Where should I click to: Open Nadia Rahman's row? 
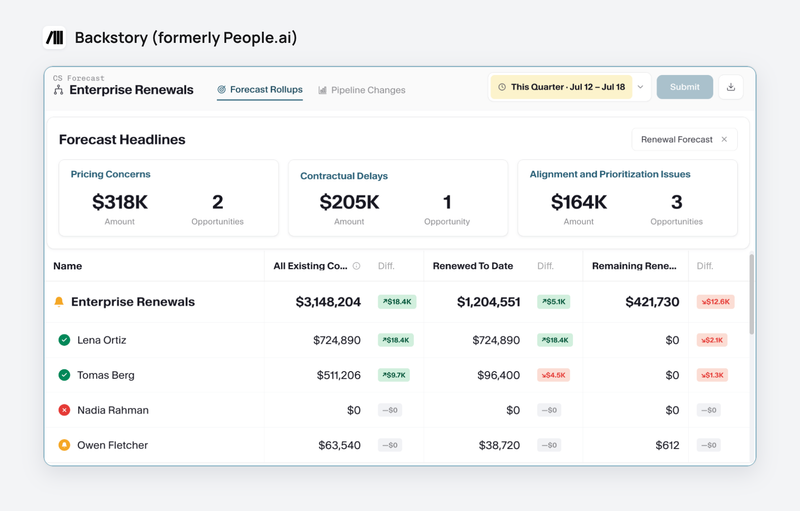point(397,411)
